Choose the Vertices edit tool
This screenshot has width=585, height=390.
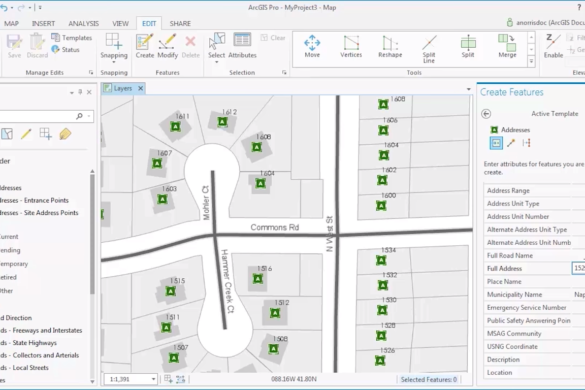tap(351, 47)
